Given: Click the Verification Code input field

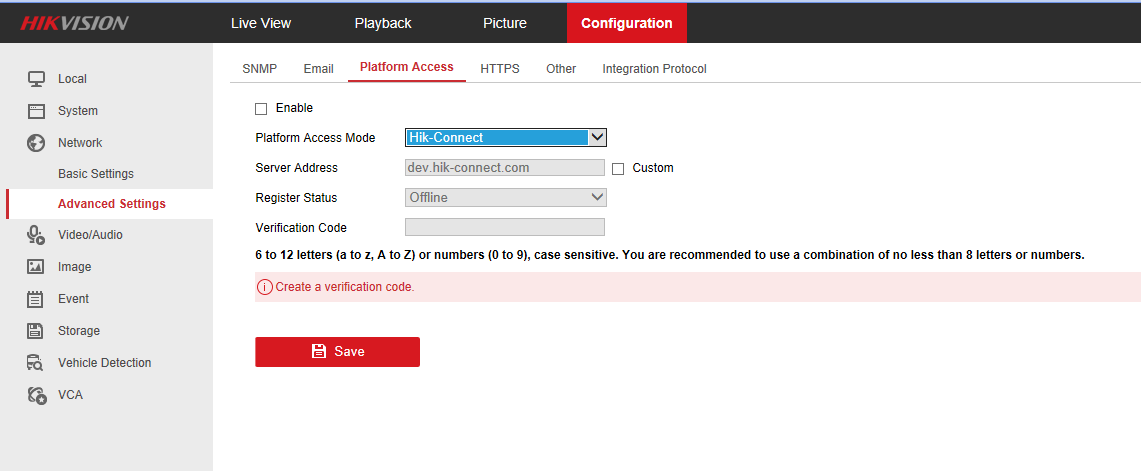Looking at the screenshot, I should click(505, 227).
